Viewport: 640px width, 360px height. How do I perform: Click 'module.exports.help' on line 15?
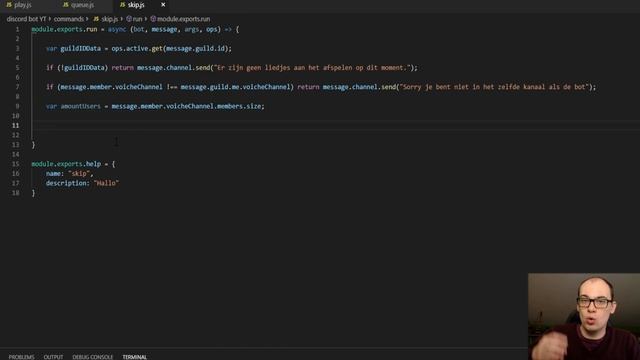[x=66, y=164]
